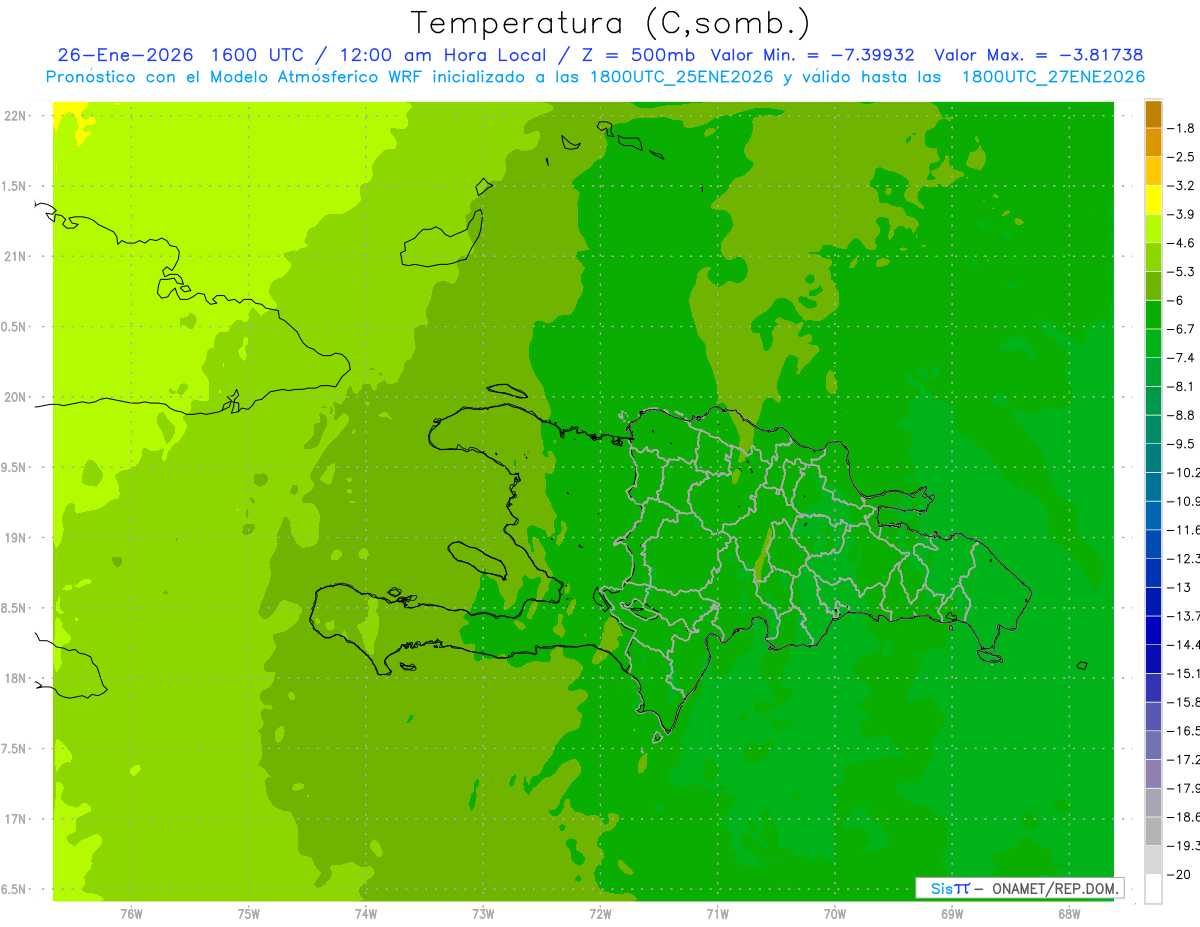Click the "-15.8" colorbar label
This screenshot has width=1200, height=927.
[x=1185, y=702]
